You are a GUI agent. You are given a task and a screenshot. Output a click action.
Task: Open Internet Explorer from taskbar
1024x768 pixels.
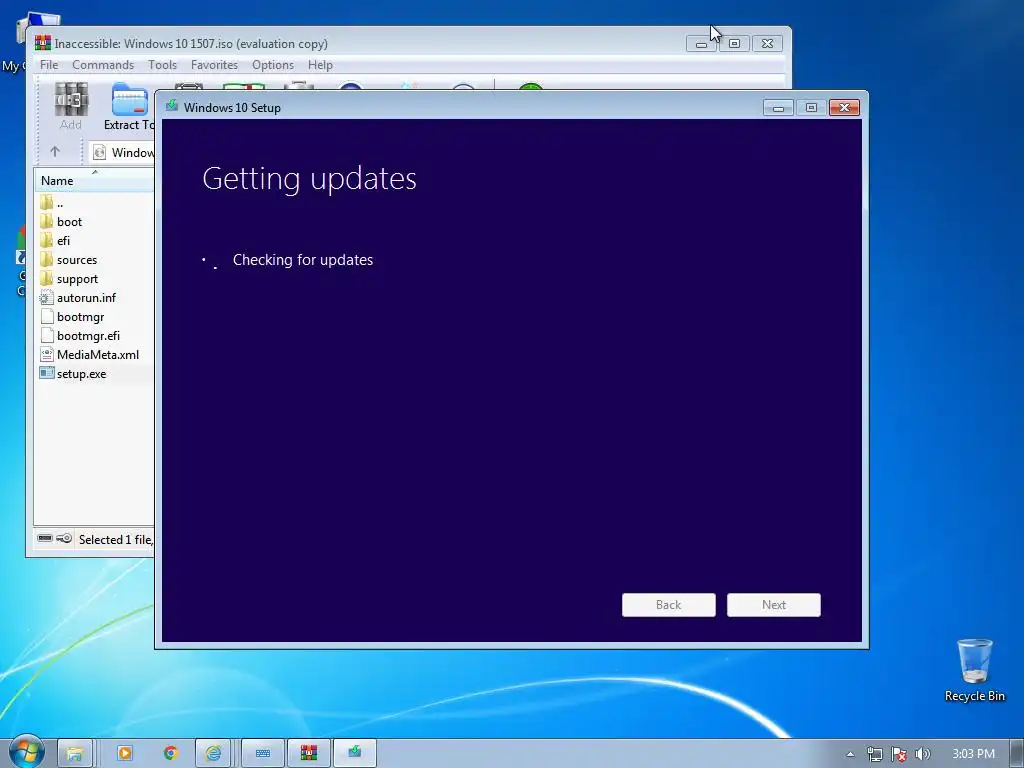[x=213, y=754]
